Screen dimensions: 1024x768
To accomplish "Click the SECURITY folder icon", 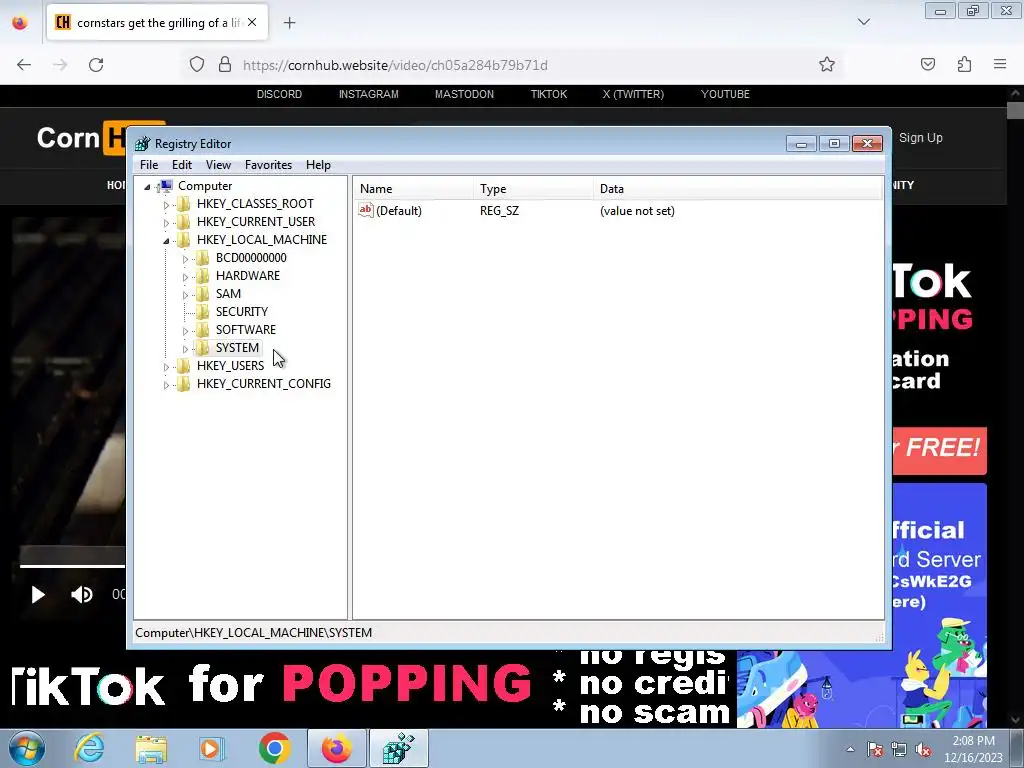I will pyautogui.click(x=203, y=312).
